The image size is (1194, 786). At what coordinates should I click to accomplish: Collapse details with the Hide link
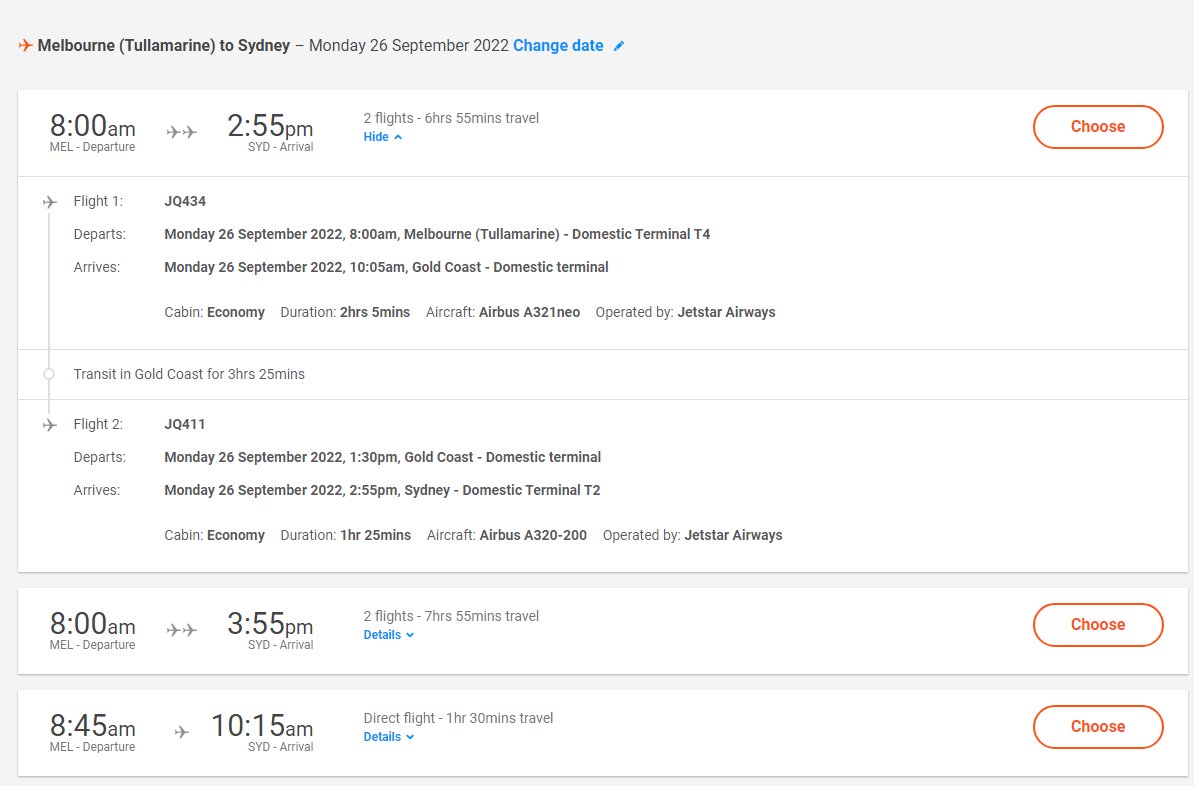coord(382,137)
